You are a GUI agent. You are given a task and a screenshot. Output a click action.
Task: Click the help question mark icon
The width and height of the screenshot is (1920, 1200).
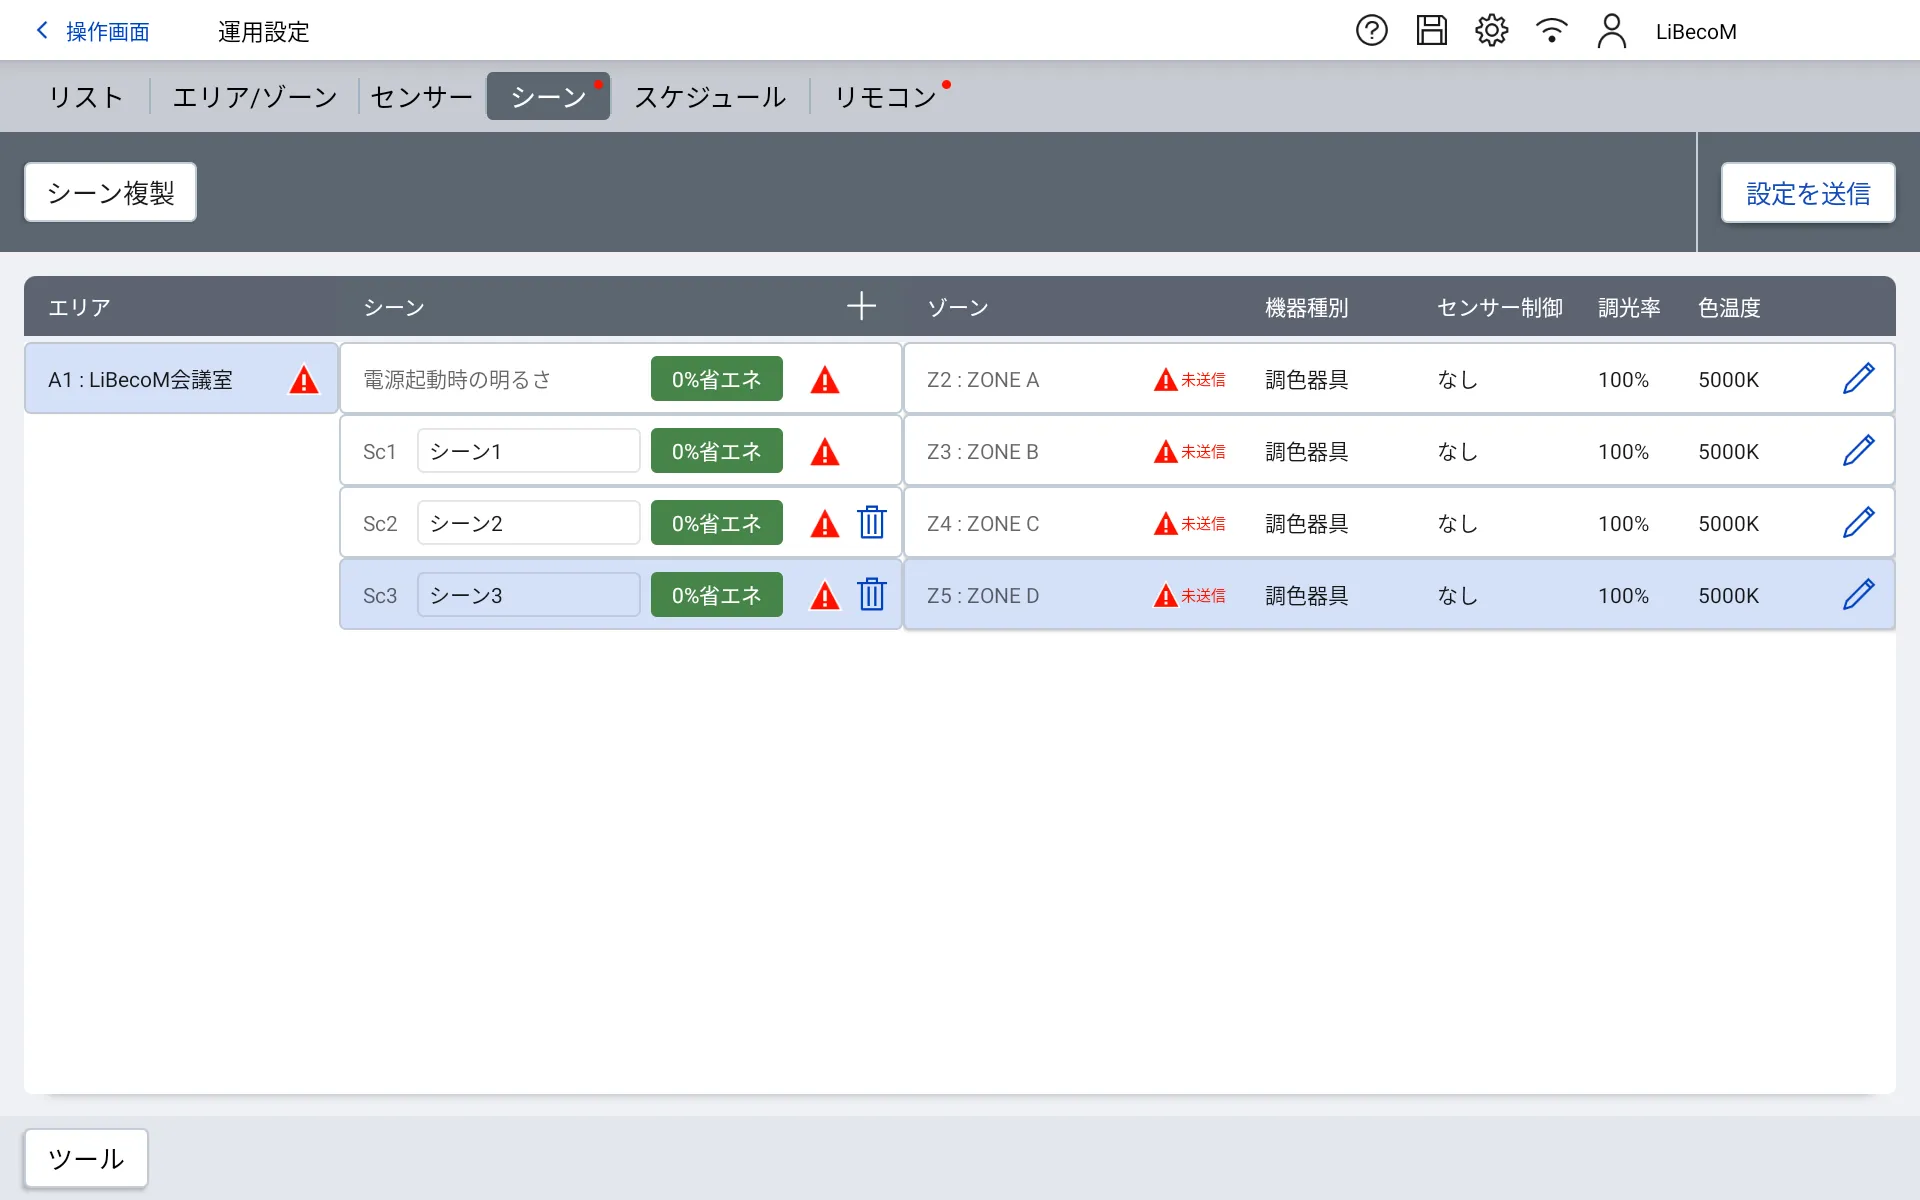pyautogui.click(x=1371, y=31)
